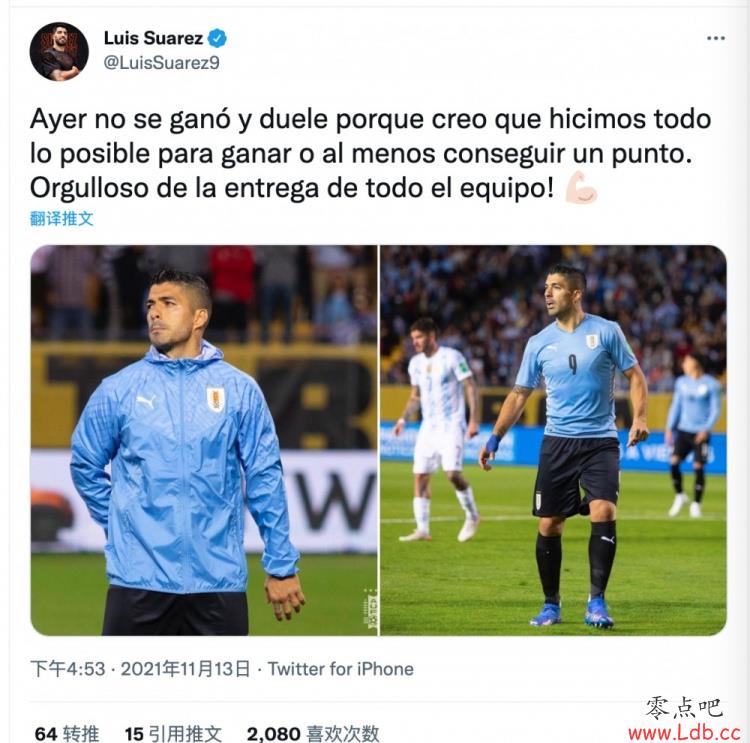Click the 零点吧 watermark logo
Screen dimensions: 750x743
point(684,708)
